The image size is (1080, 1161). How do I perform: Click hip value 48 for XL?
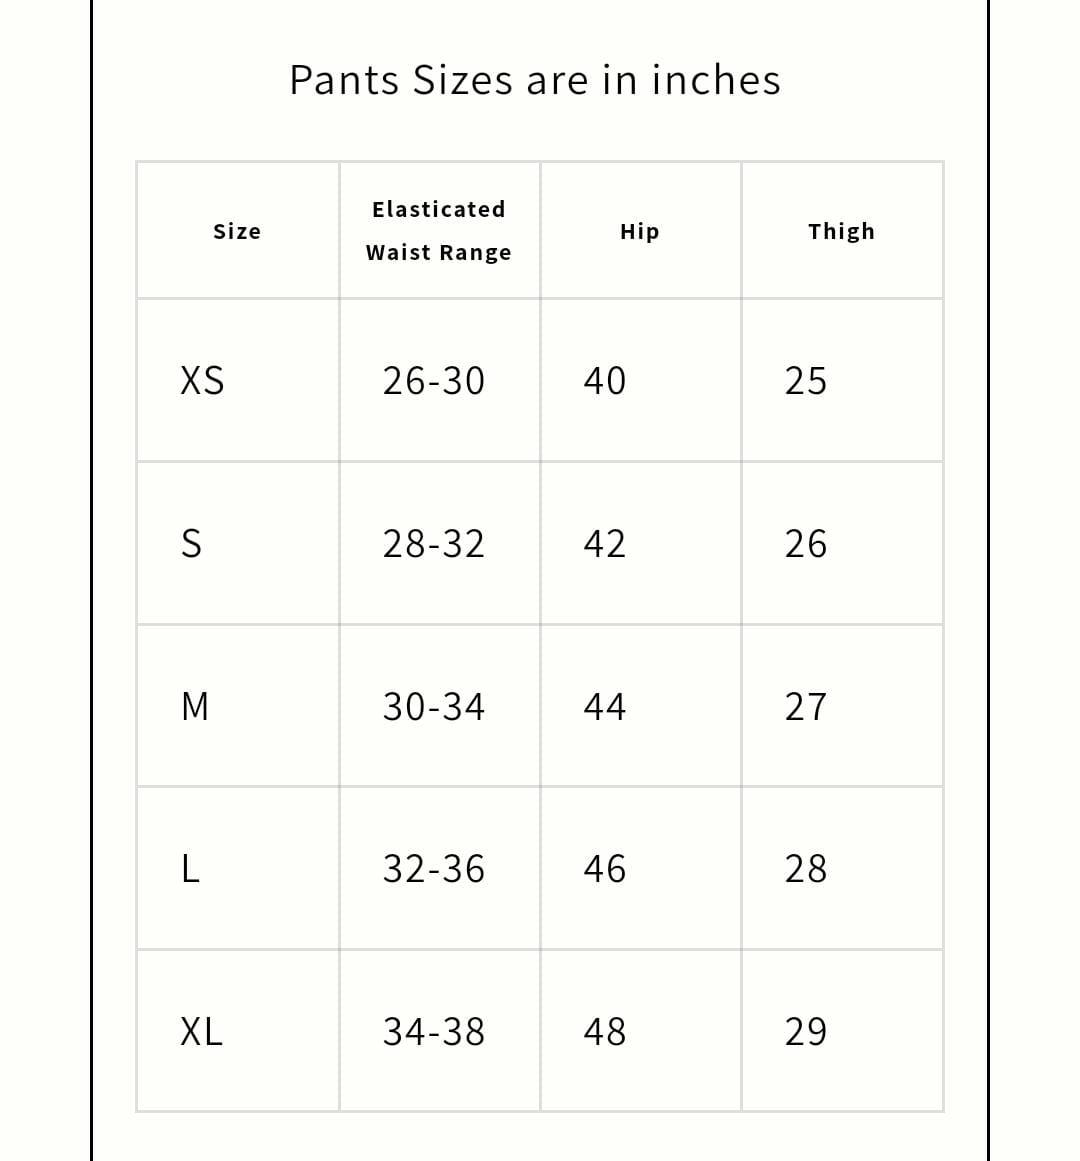click(x=605, y=1031)
